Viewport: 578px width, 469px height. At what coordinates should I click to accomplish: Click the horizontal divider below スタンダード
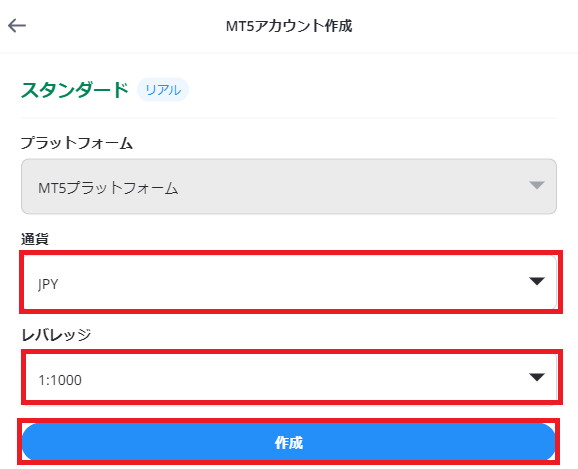click(x=289, y=118)
